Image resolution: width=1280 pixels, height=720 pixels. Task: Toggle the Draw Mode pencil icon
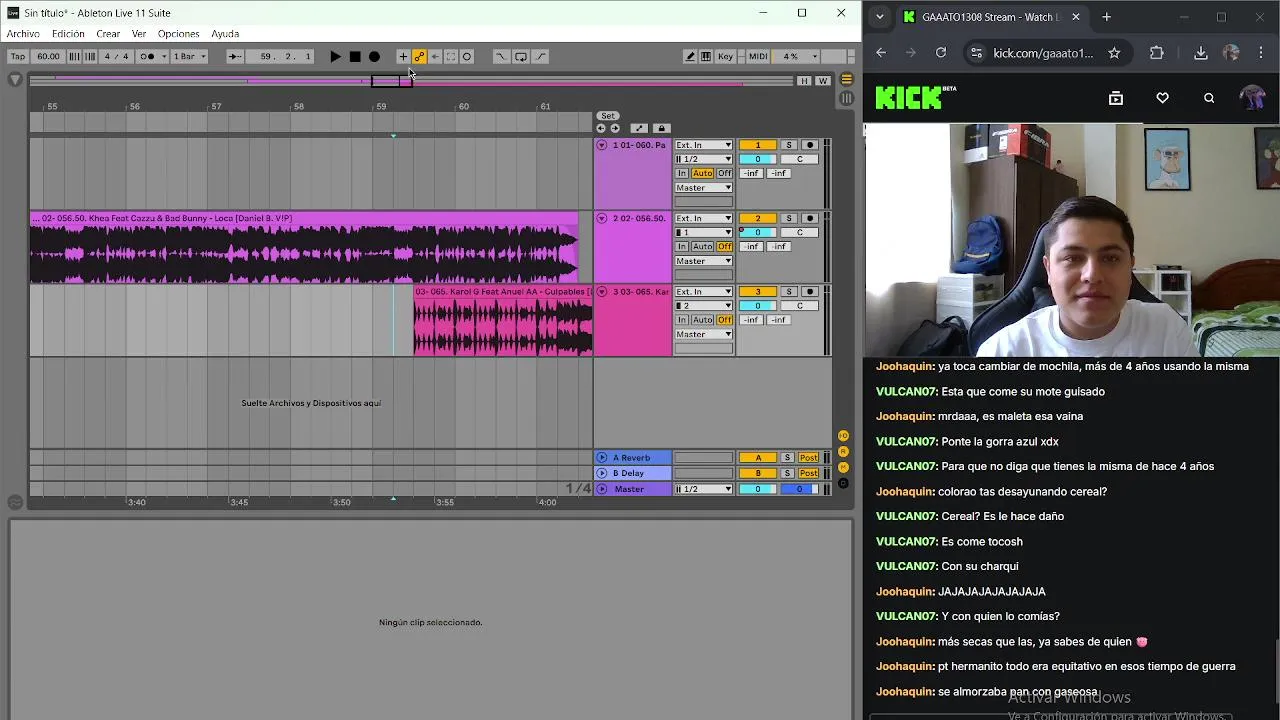(x=690, y=57)
